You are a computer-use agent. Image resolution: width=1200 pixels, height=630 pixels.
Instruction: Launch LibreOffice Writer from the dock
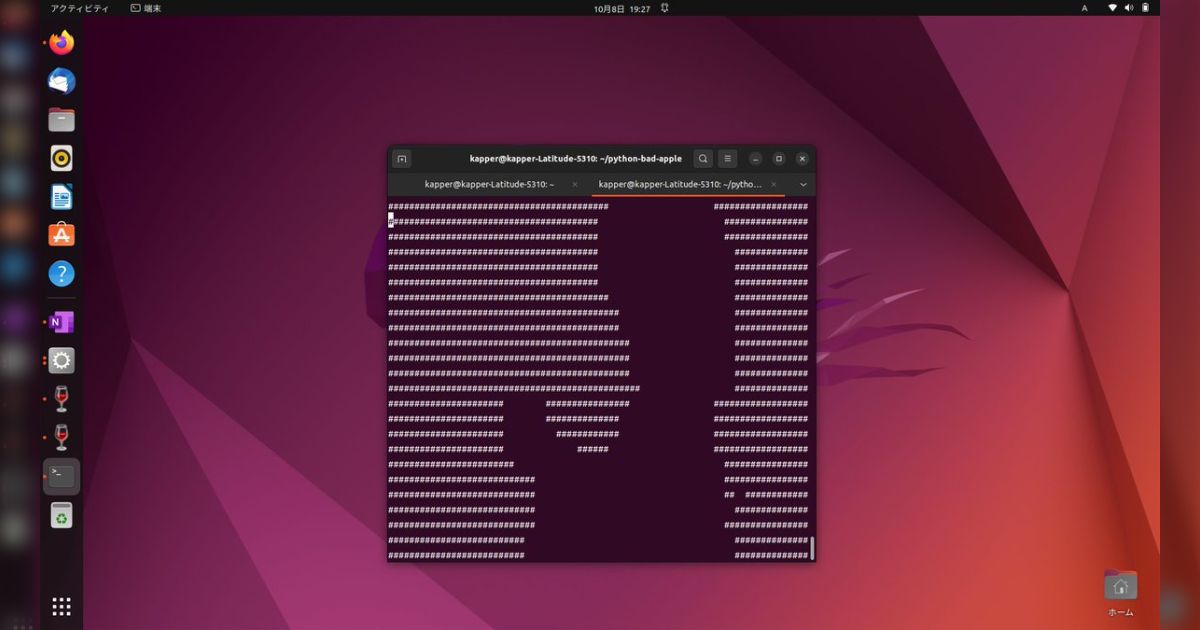pyautogui.click(x=60, y=196)
